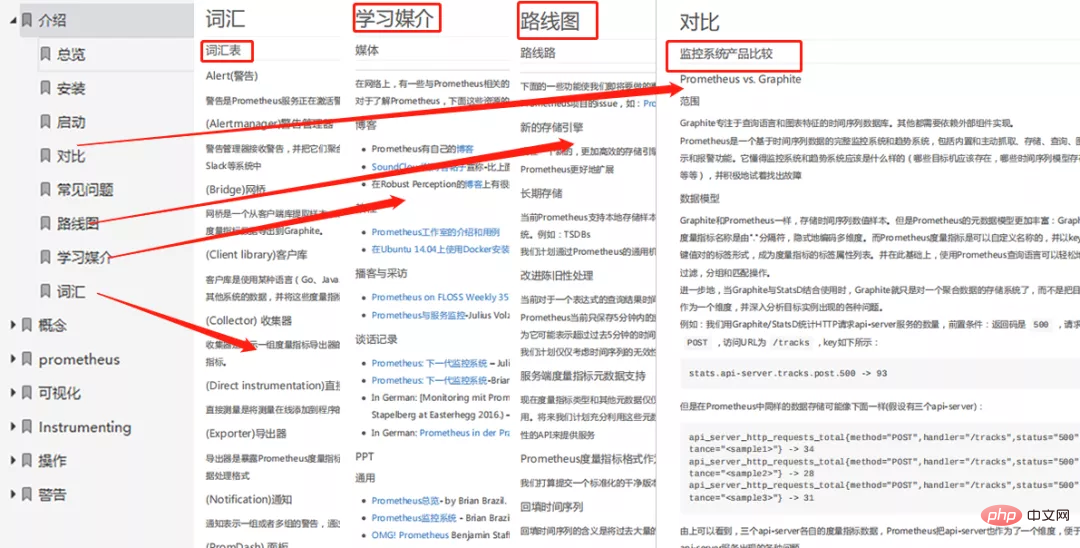Click the 新的存储引擎 roadmap heading

pyautogui.click(x=552, y=128)
